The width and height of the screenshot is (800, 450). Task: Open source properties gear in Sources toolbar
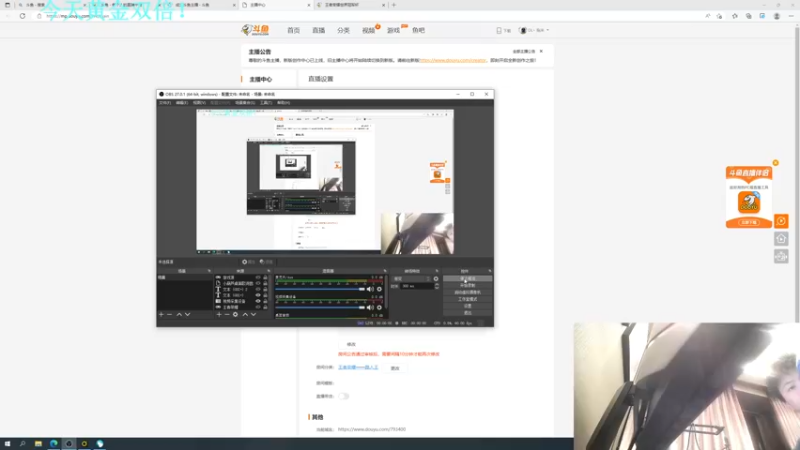[235, 315]
